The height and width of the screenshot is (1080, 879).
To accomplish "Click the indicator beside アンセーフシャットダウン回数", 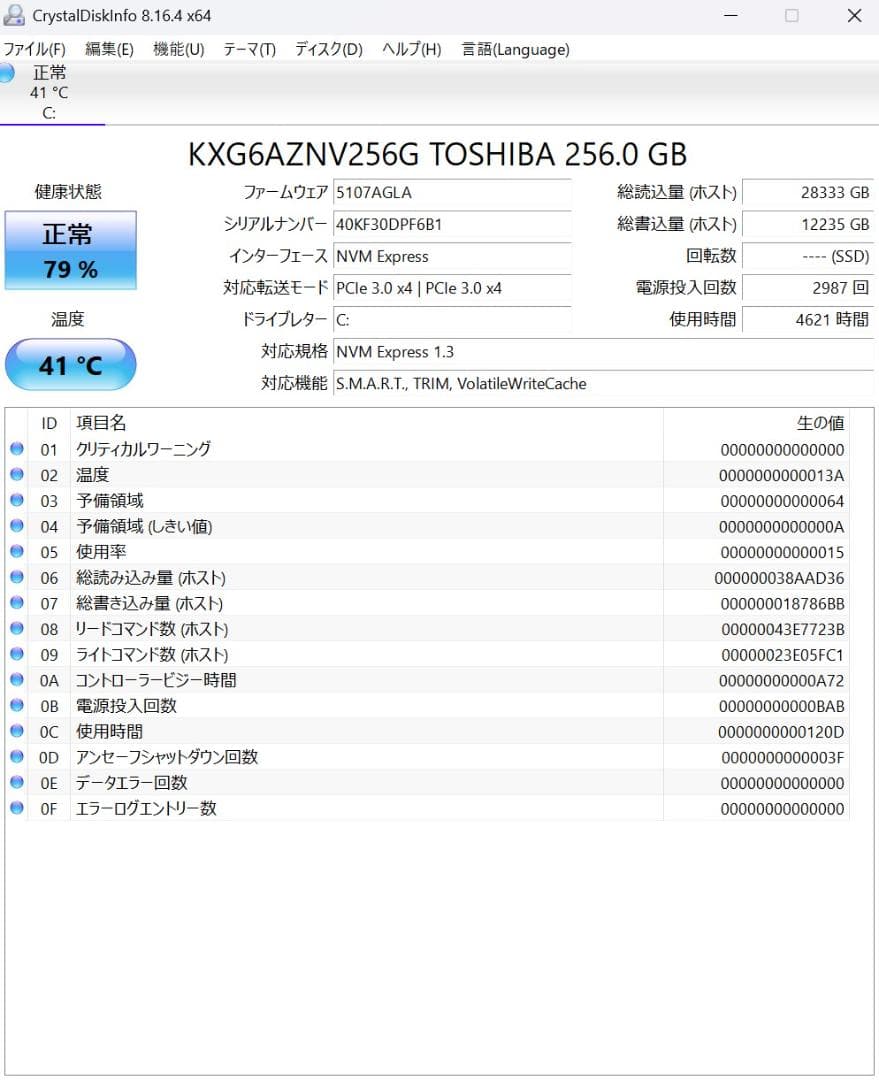I will click(16, 757).
